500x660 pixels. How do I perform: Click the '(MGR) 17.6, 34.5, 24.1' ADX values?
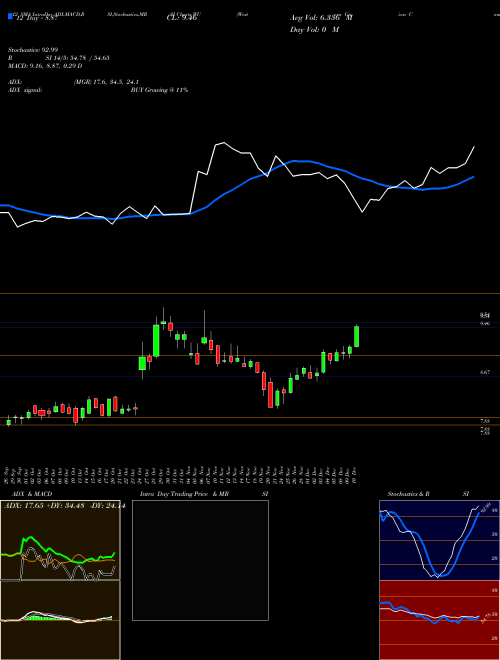pyautogui.click(x=106, y=82)
